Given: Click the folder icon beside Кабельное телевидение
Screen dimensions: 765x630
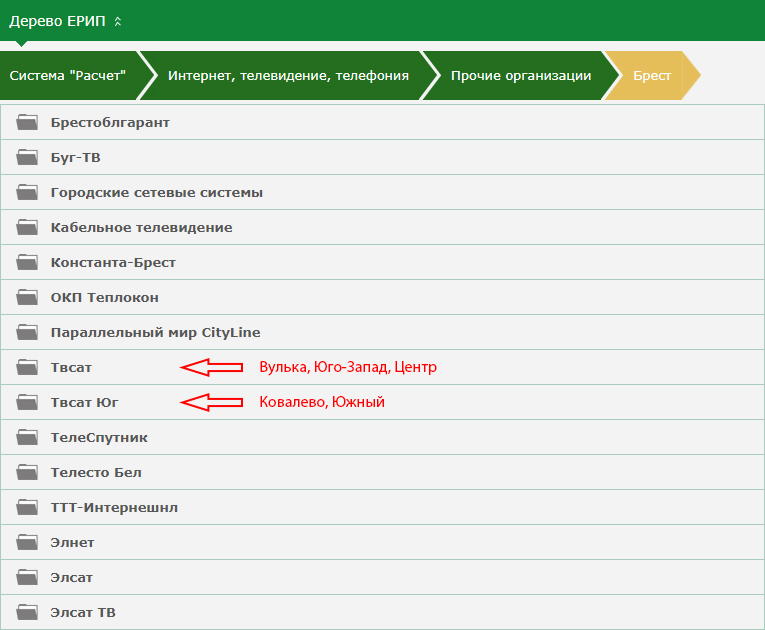Looking at the screenshot, I should (x=27, y=227).
